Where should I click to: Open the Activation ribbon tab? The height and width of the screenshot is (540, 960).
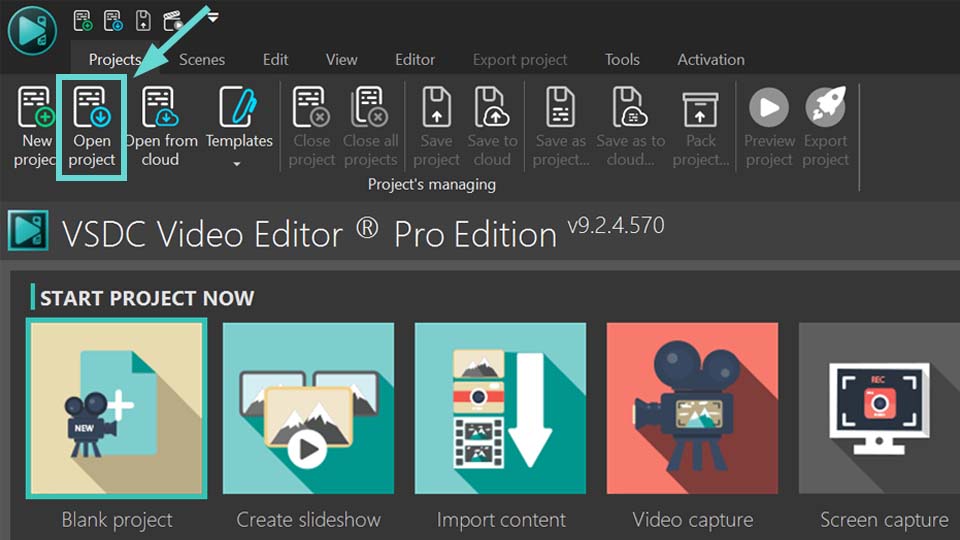coord(711,59)
